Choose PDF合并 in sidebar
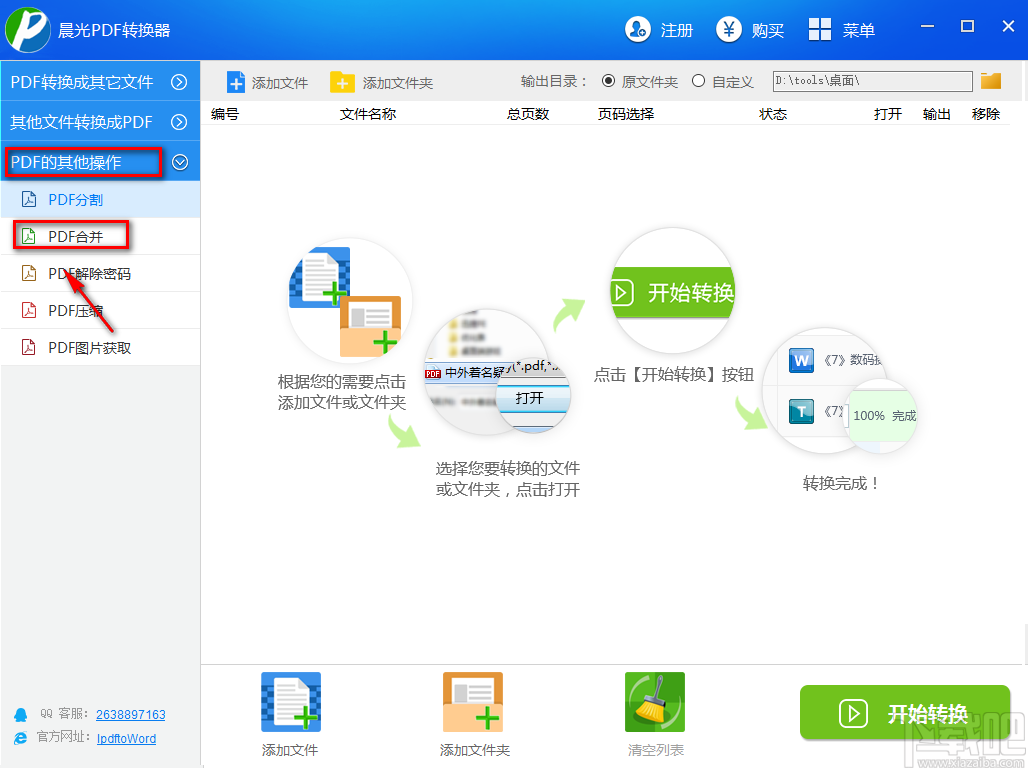The width and height of the screenshot is (1028, 768). (x=100, y=236)
